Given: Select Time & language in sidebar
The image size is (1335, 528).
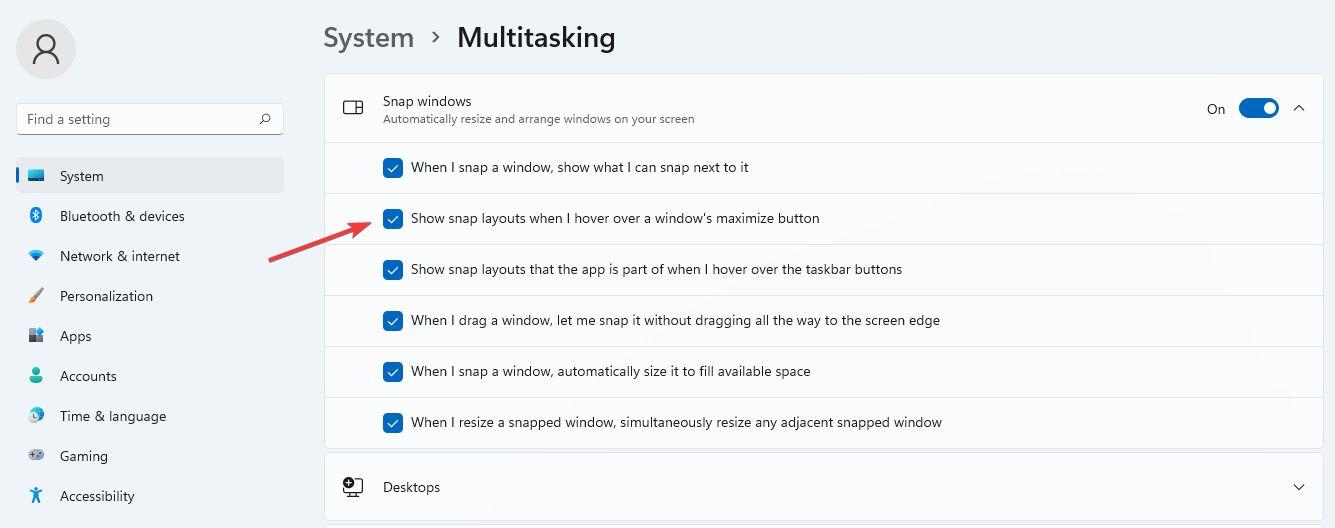Looking at the screenshot, I should (112, 416).
